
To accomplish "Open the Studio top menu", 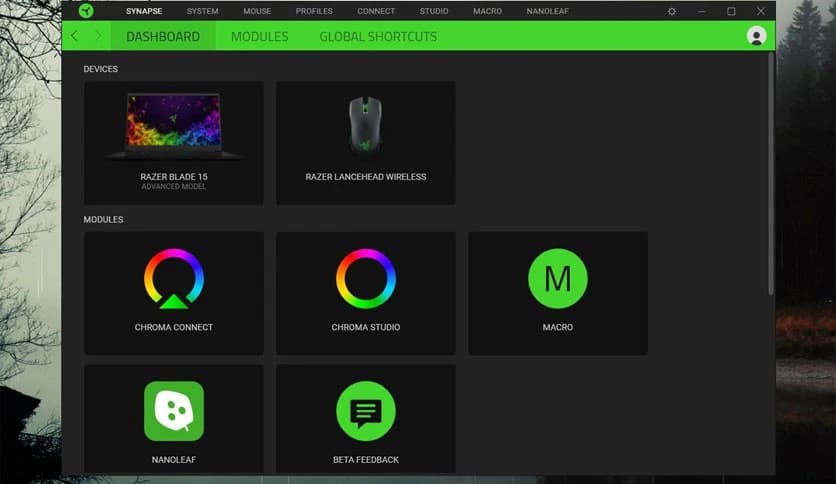I will tap(433, 11).
